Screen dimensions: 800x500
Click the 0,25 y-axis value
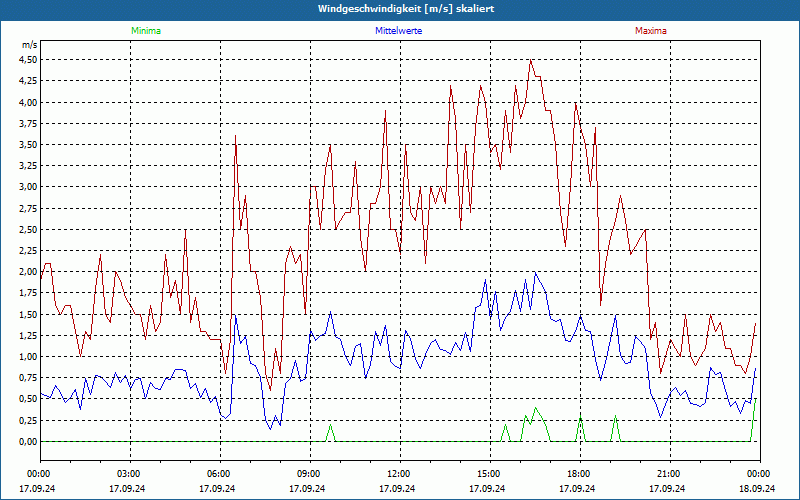(x=28, y=420)
